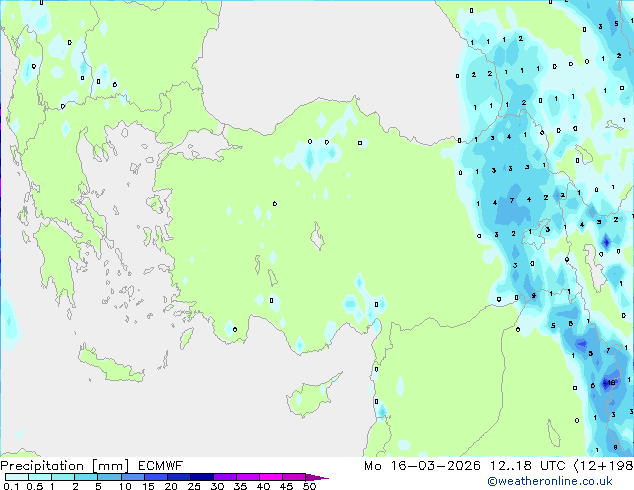The width and height of the screenshot is (634, 490).
Task: Click the 25–30 mm legend swatch
Action: 201,477
